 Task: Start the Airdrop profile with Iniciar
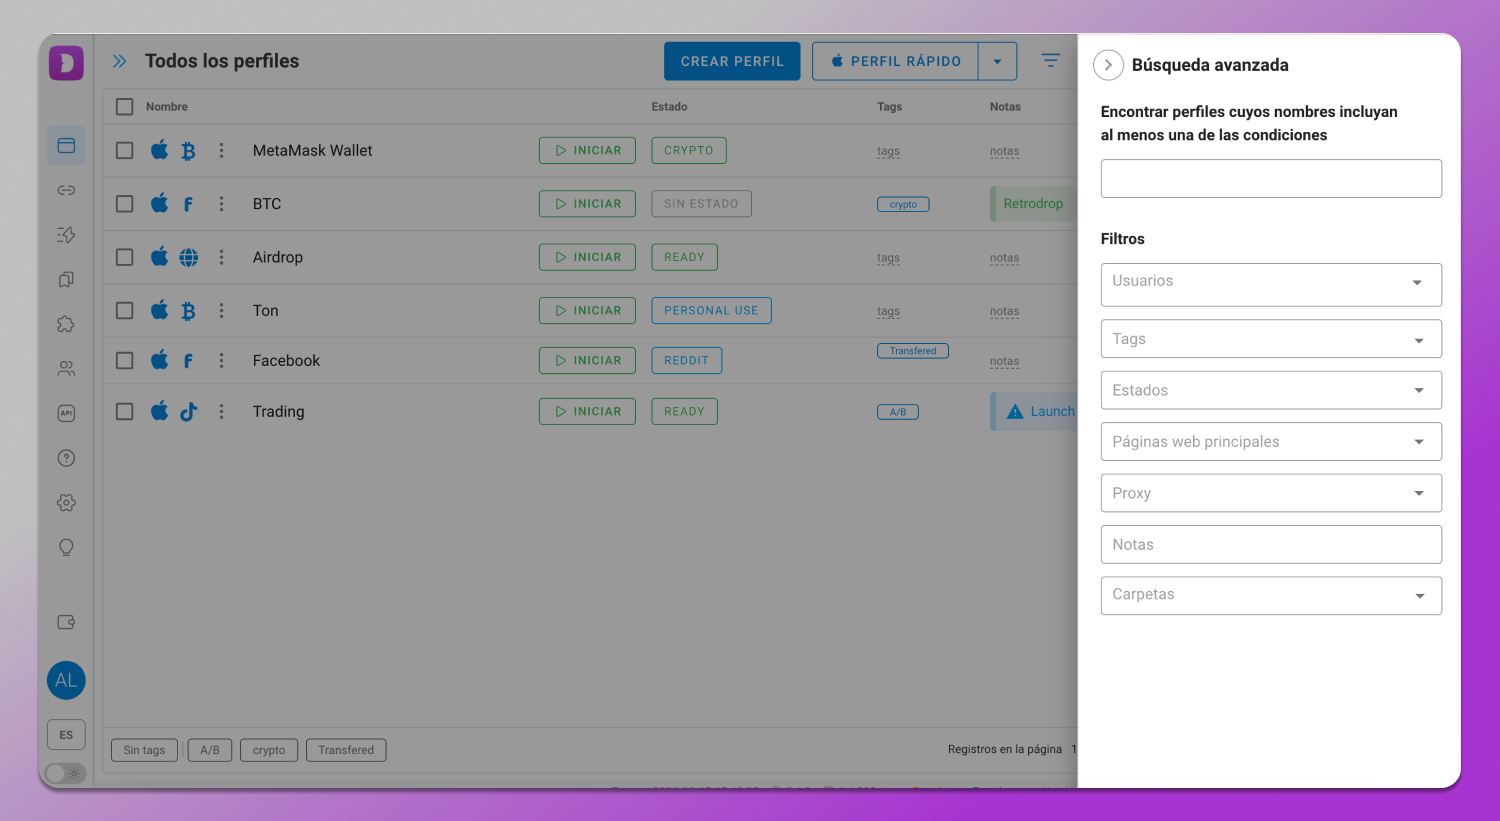(x=587, y=257)
